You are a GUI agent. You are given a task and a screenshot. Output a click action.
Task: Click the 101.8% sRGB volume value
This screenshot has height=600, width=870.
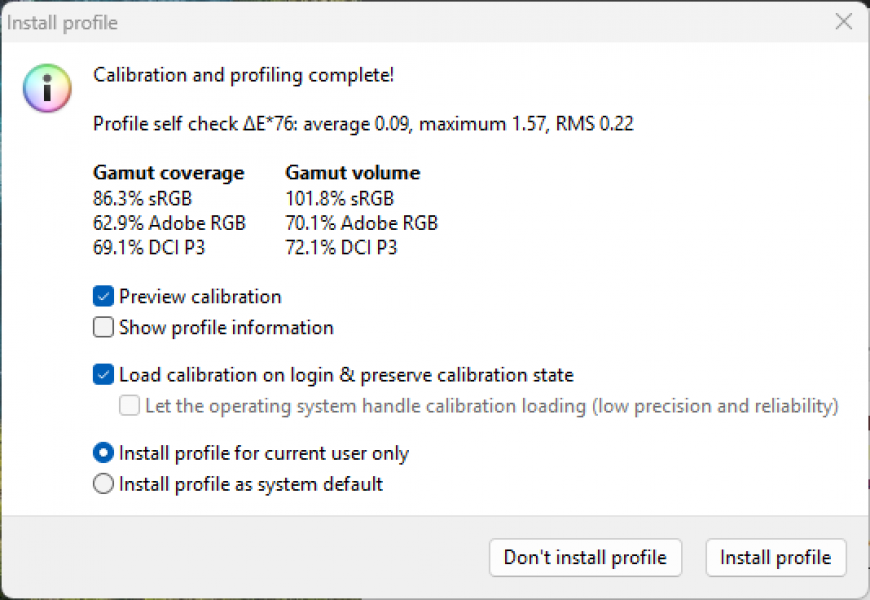[339, 198]
